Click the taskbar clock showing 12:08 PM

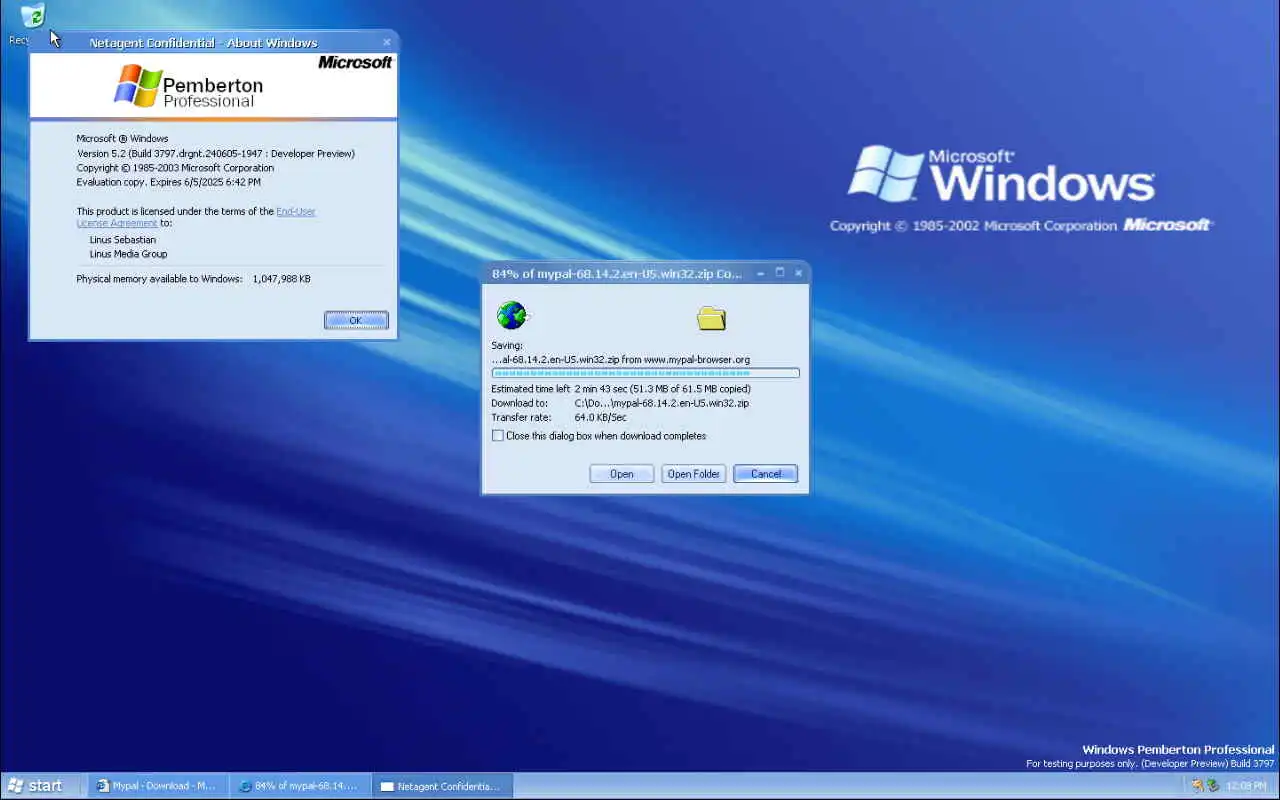1246,786
